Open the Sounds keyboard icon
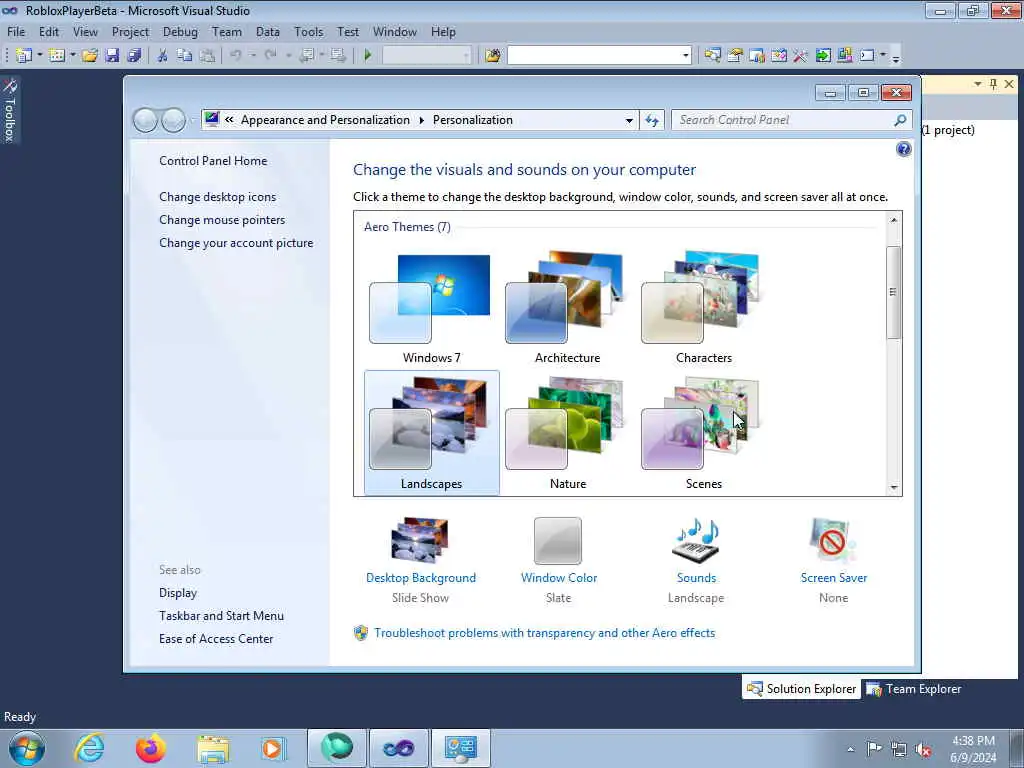Image resolution: width=1024 pixels, height=768 pixels. 696,540
